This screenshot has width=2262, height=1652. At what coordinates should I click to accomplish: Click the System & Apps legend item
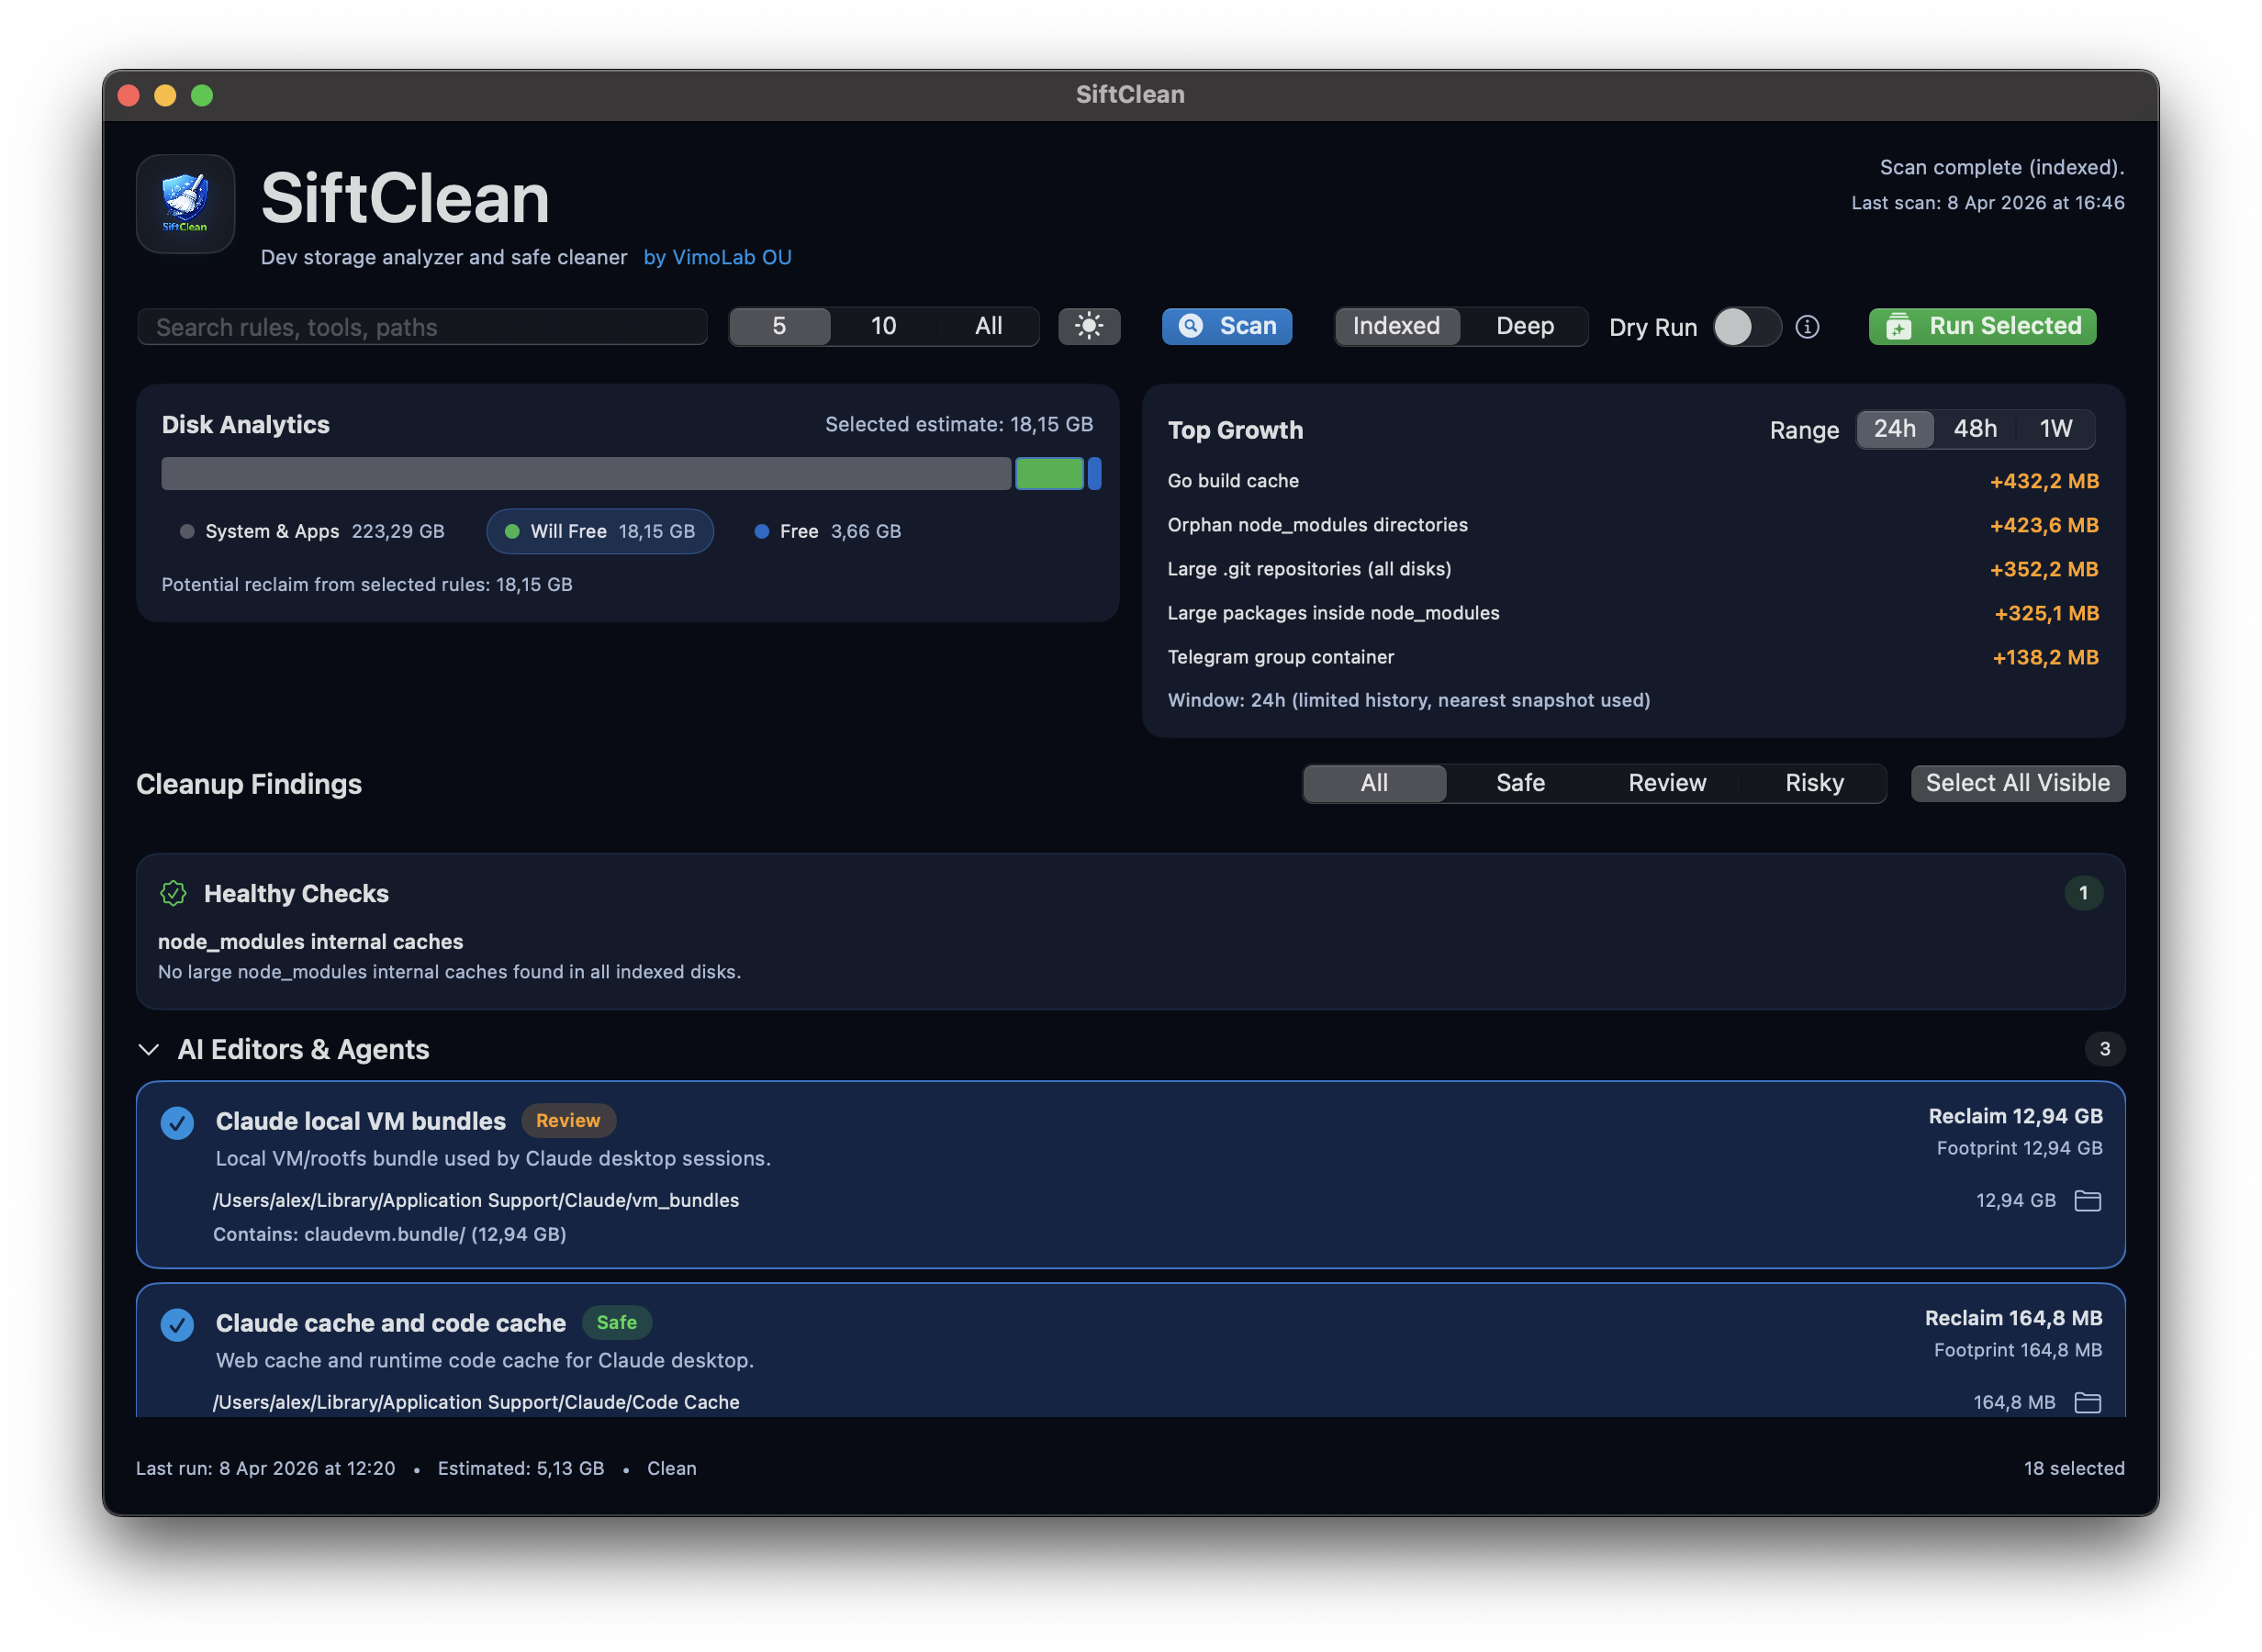(x=312, y=531)
